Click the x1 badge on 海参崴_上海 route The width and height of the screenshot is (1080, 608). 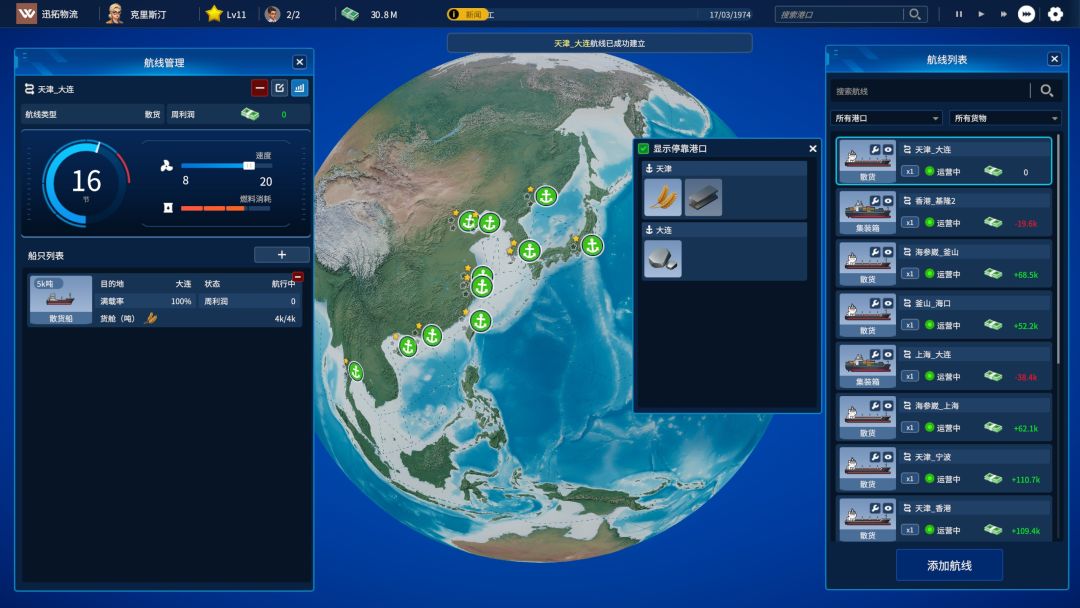pos(910,428)
